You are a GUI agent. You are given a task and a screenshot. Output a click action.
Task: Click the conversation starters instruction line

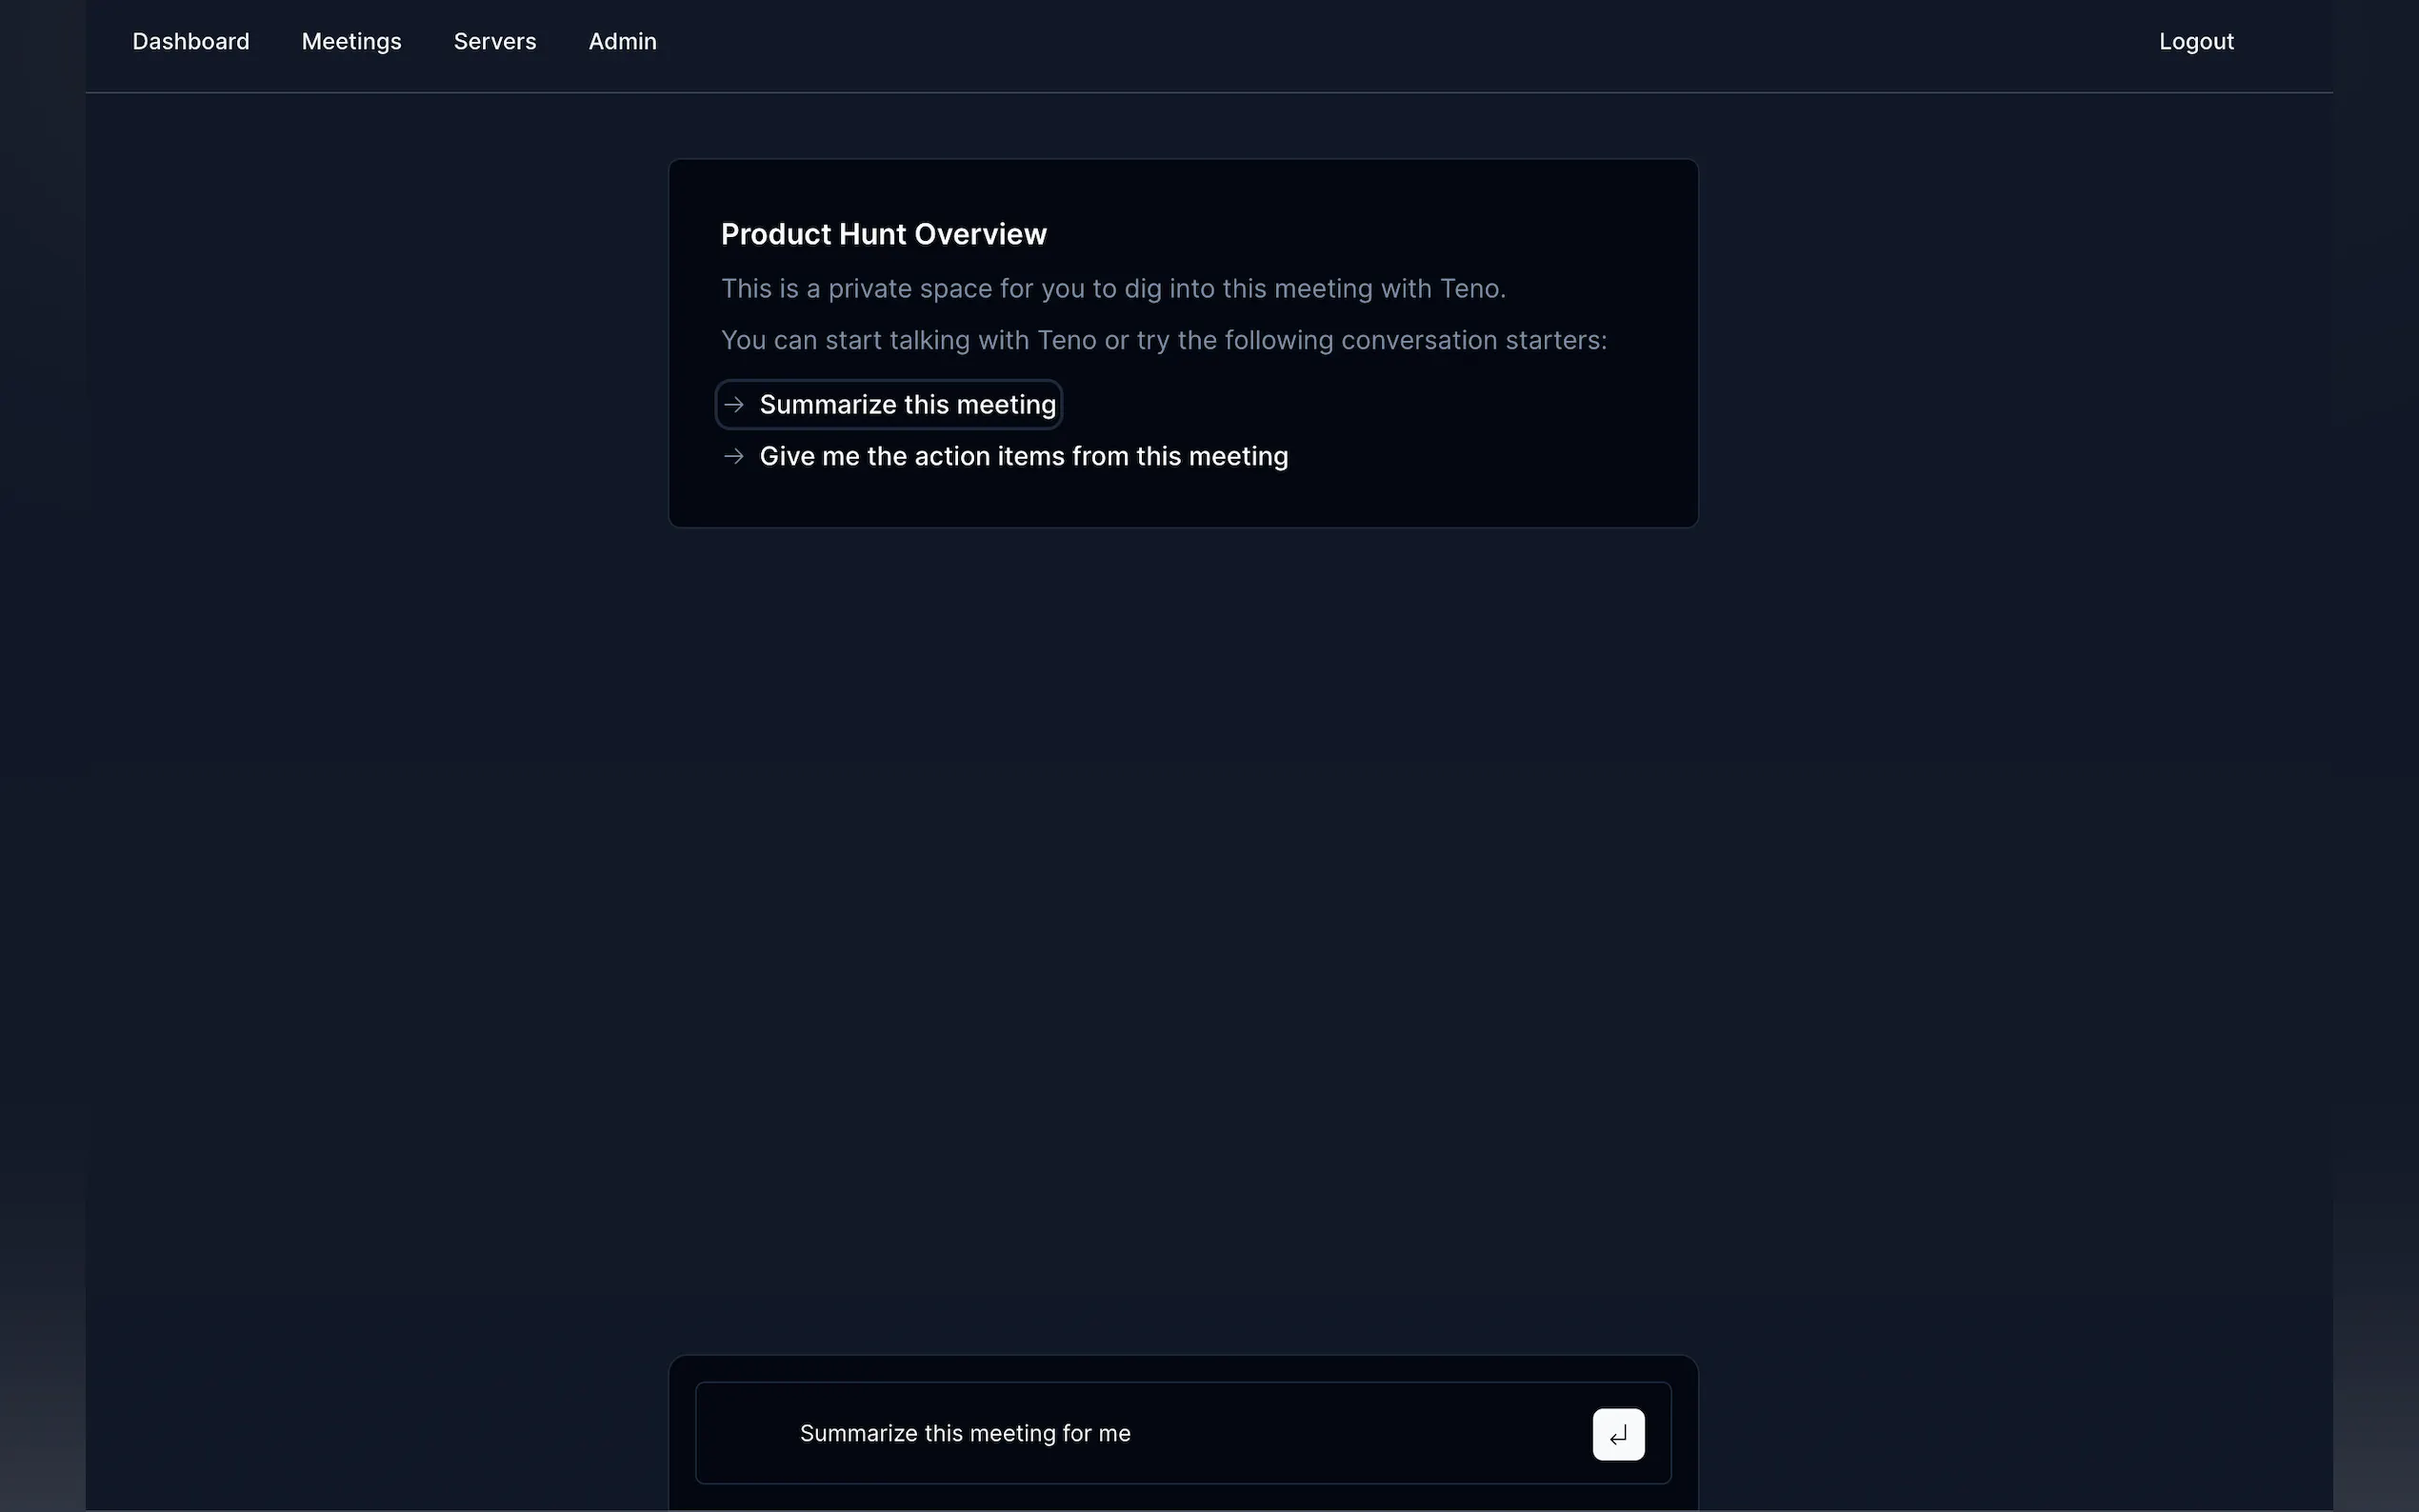point(1163,341)
